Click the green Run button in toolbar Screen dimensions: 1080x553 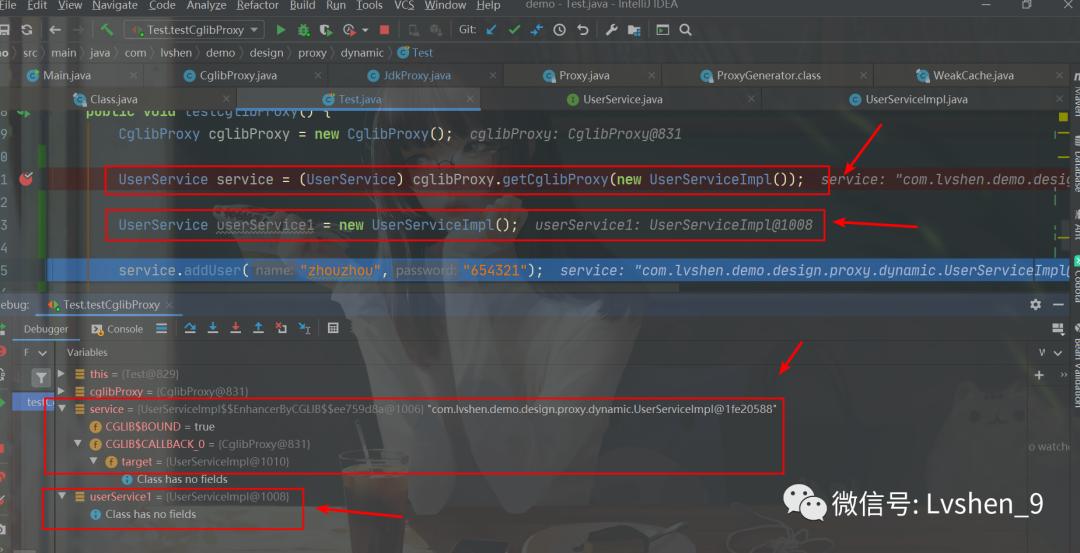pos(281,30)
